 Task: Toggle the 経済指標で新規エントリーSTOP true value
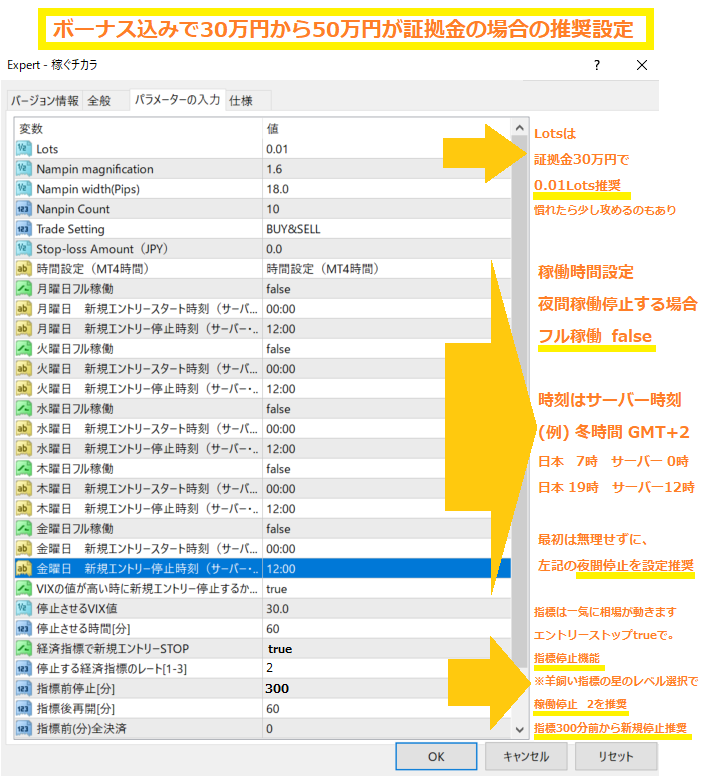pos(280,649)
